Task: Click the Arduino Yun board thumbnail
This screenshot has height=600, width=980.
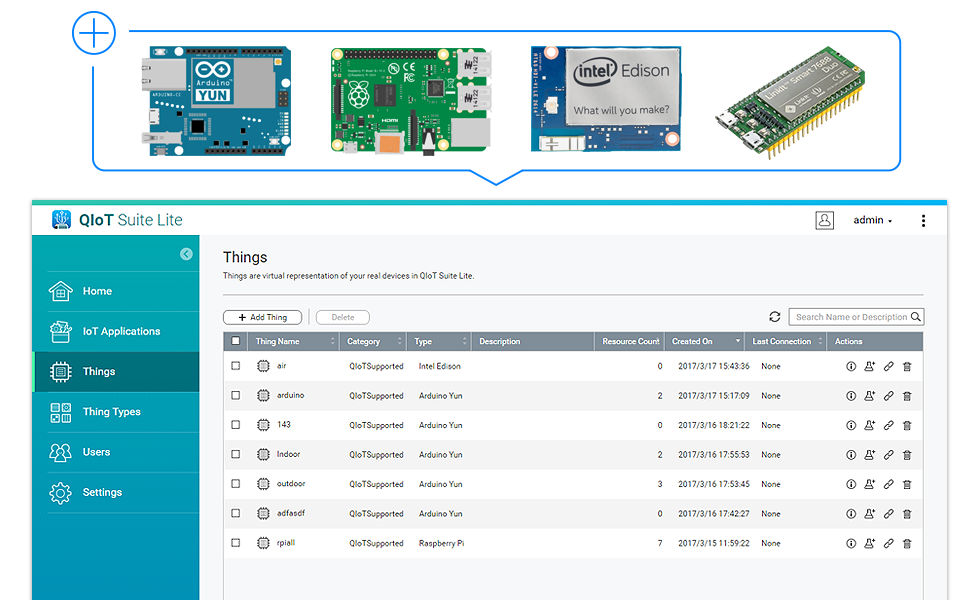Action: tap(216, 101)
